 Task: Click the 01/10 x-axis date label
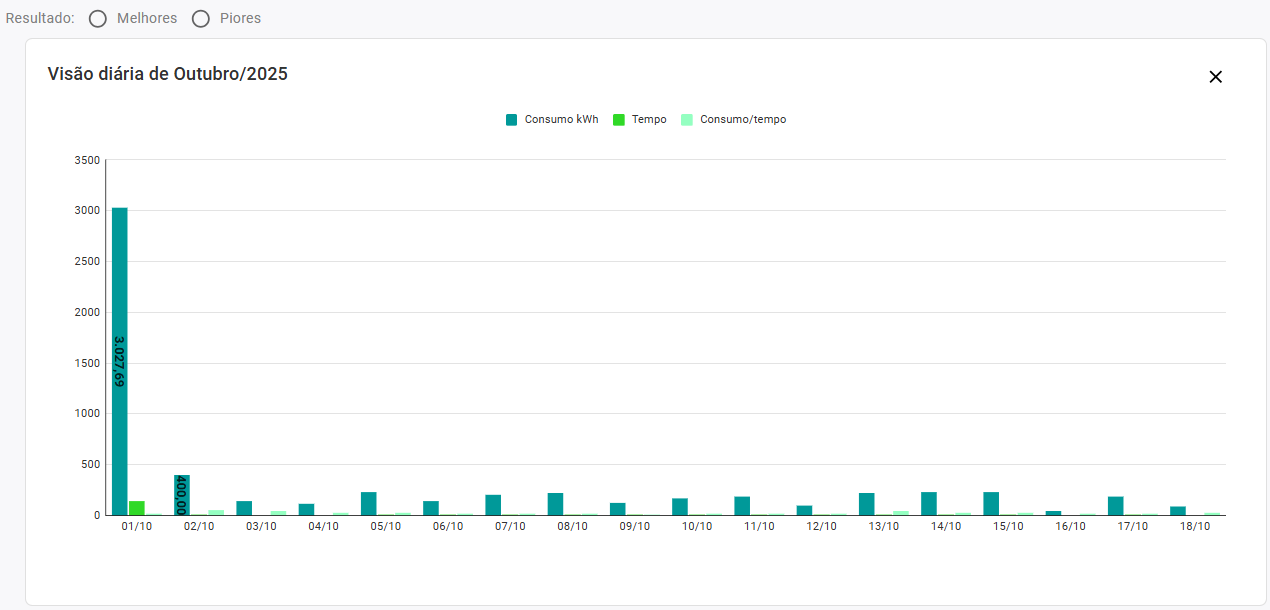(136, 527)
